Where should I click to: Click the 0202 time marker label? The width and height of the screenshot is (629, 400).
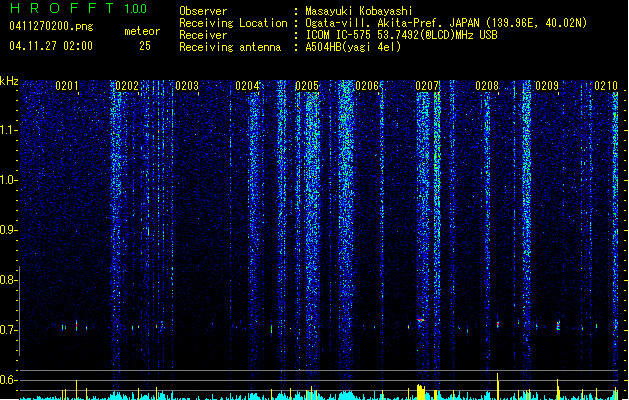[127, 86]
